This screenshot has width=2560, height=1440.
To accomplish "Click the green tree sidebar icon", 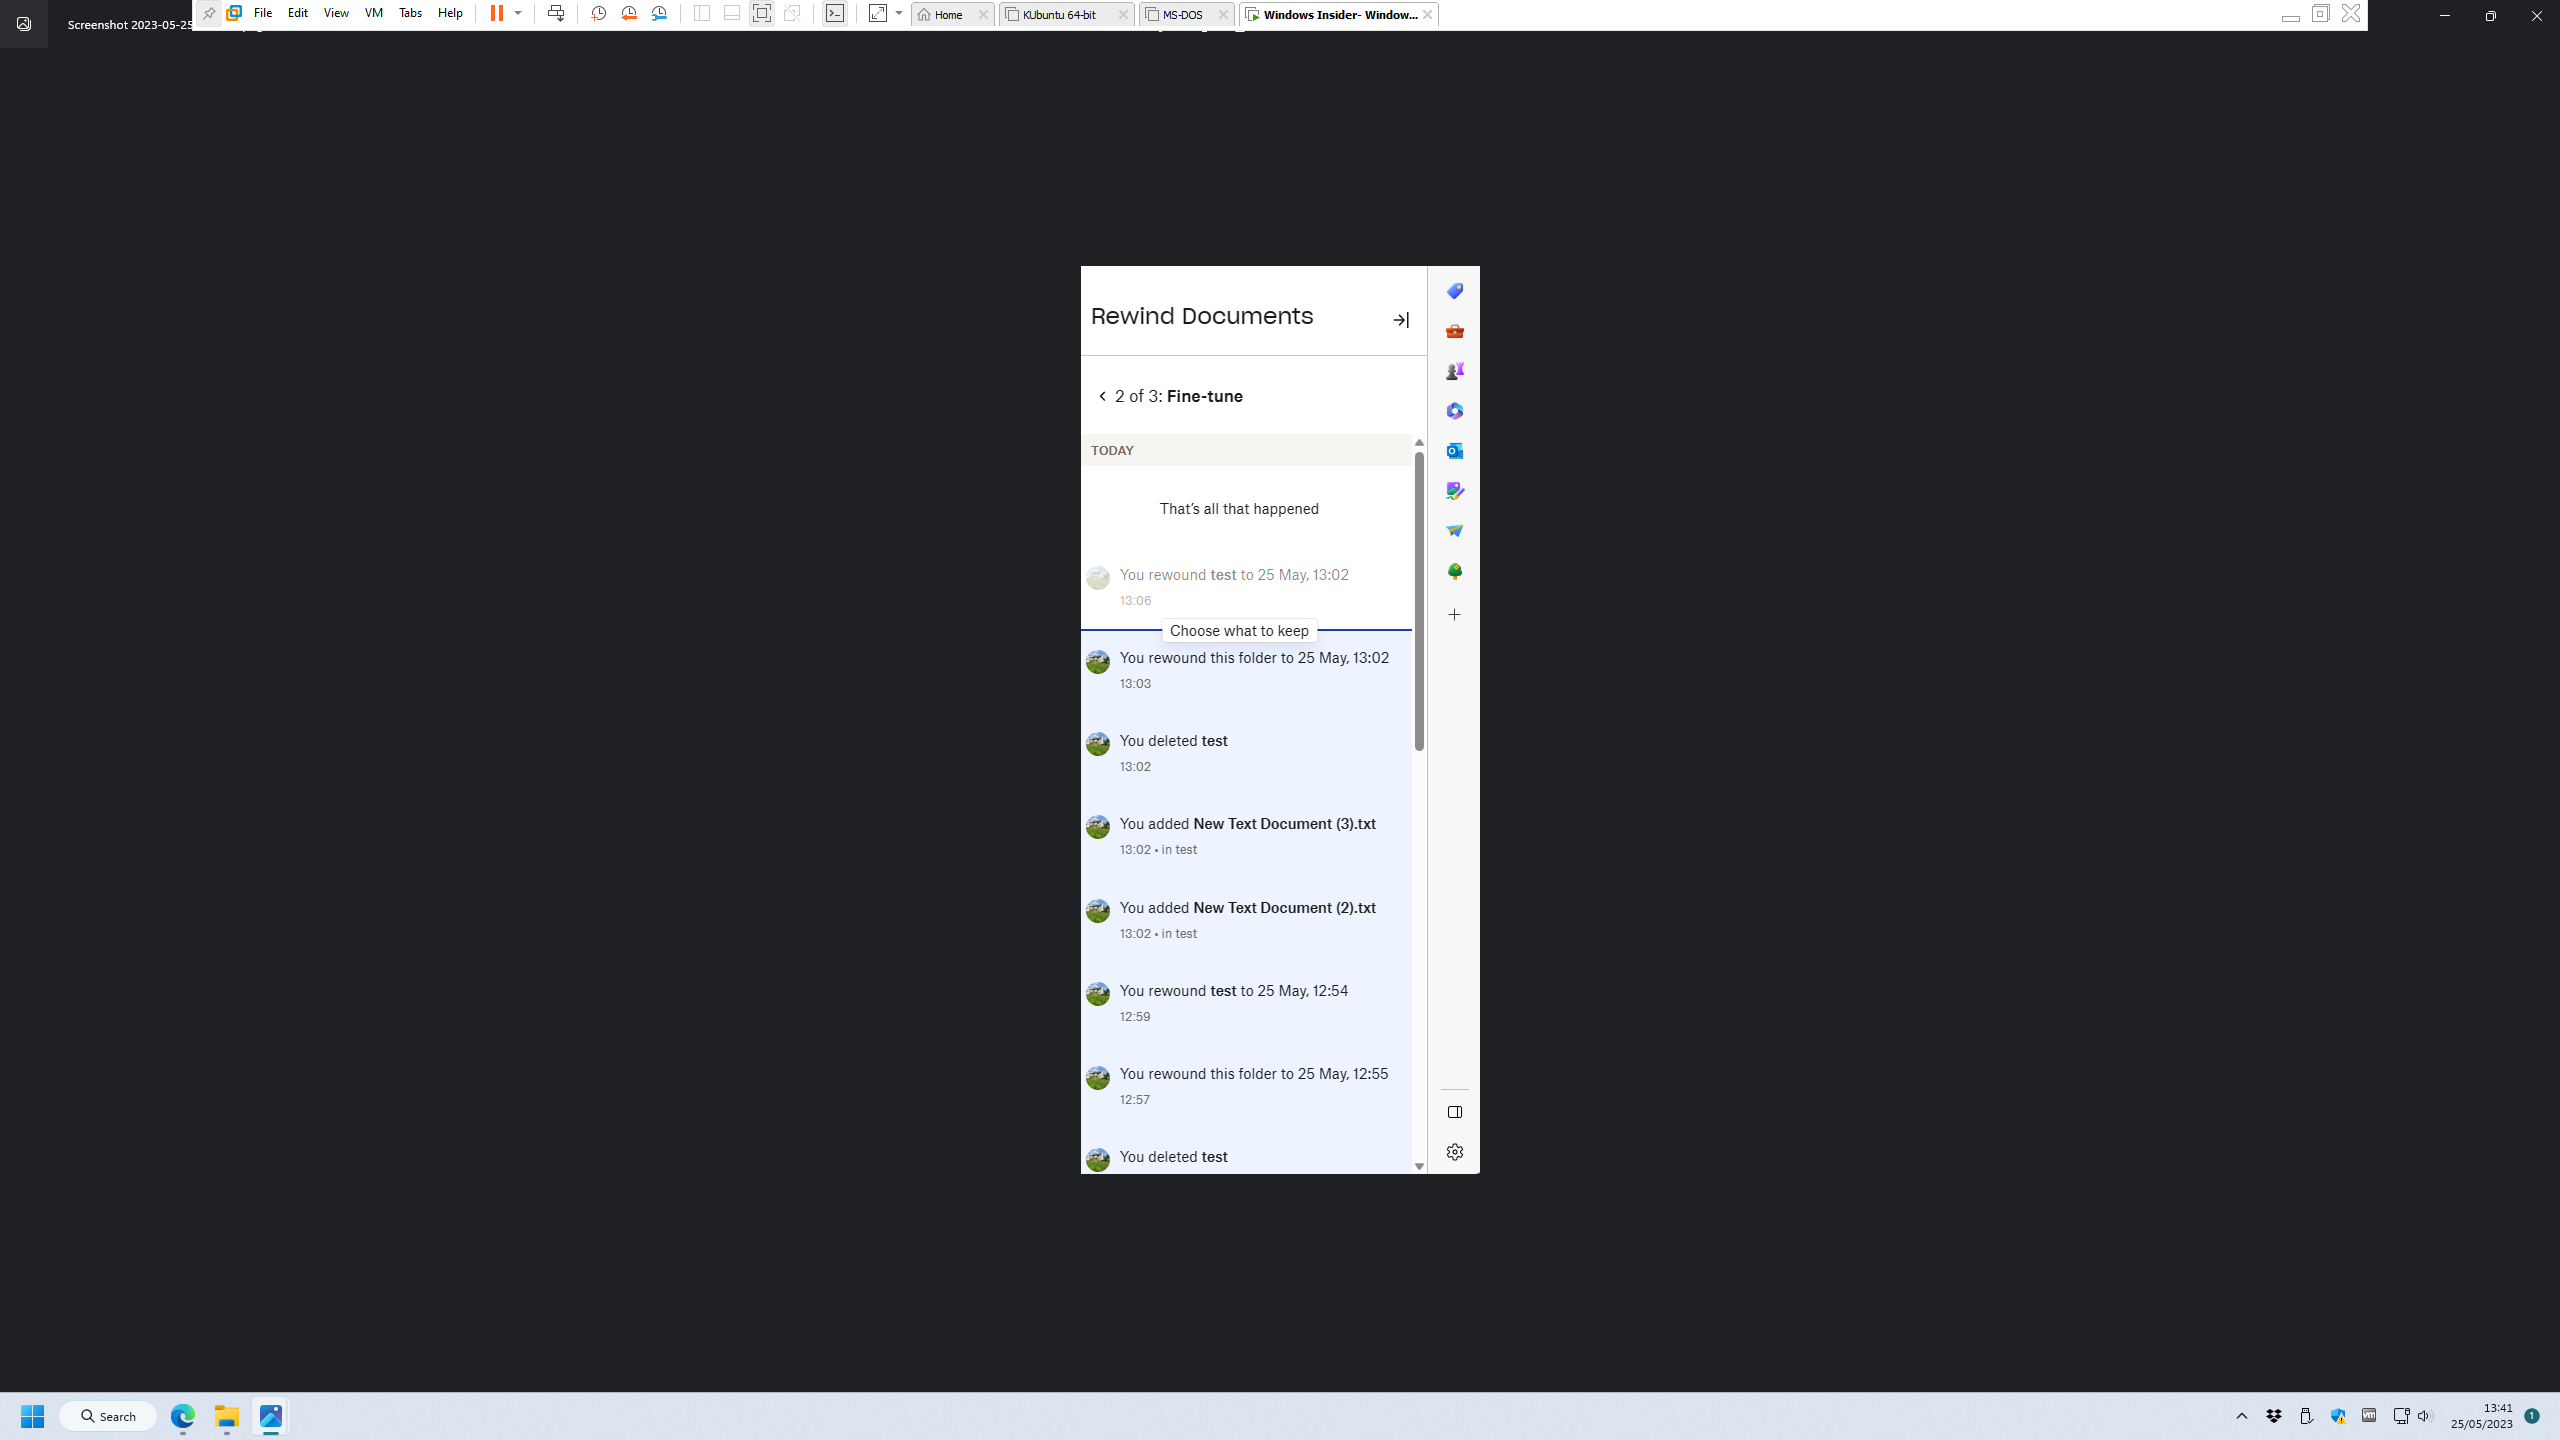I will [1455, 572].
